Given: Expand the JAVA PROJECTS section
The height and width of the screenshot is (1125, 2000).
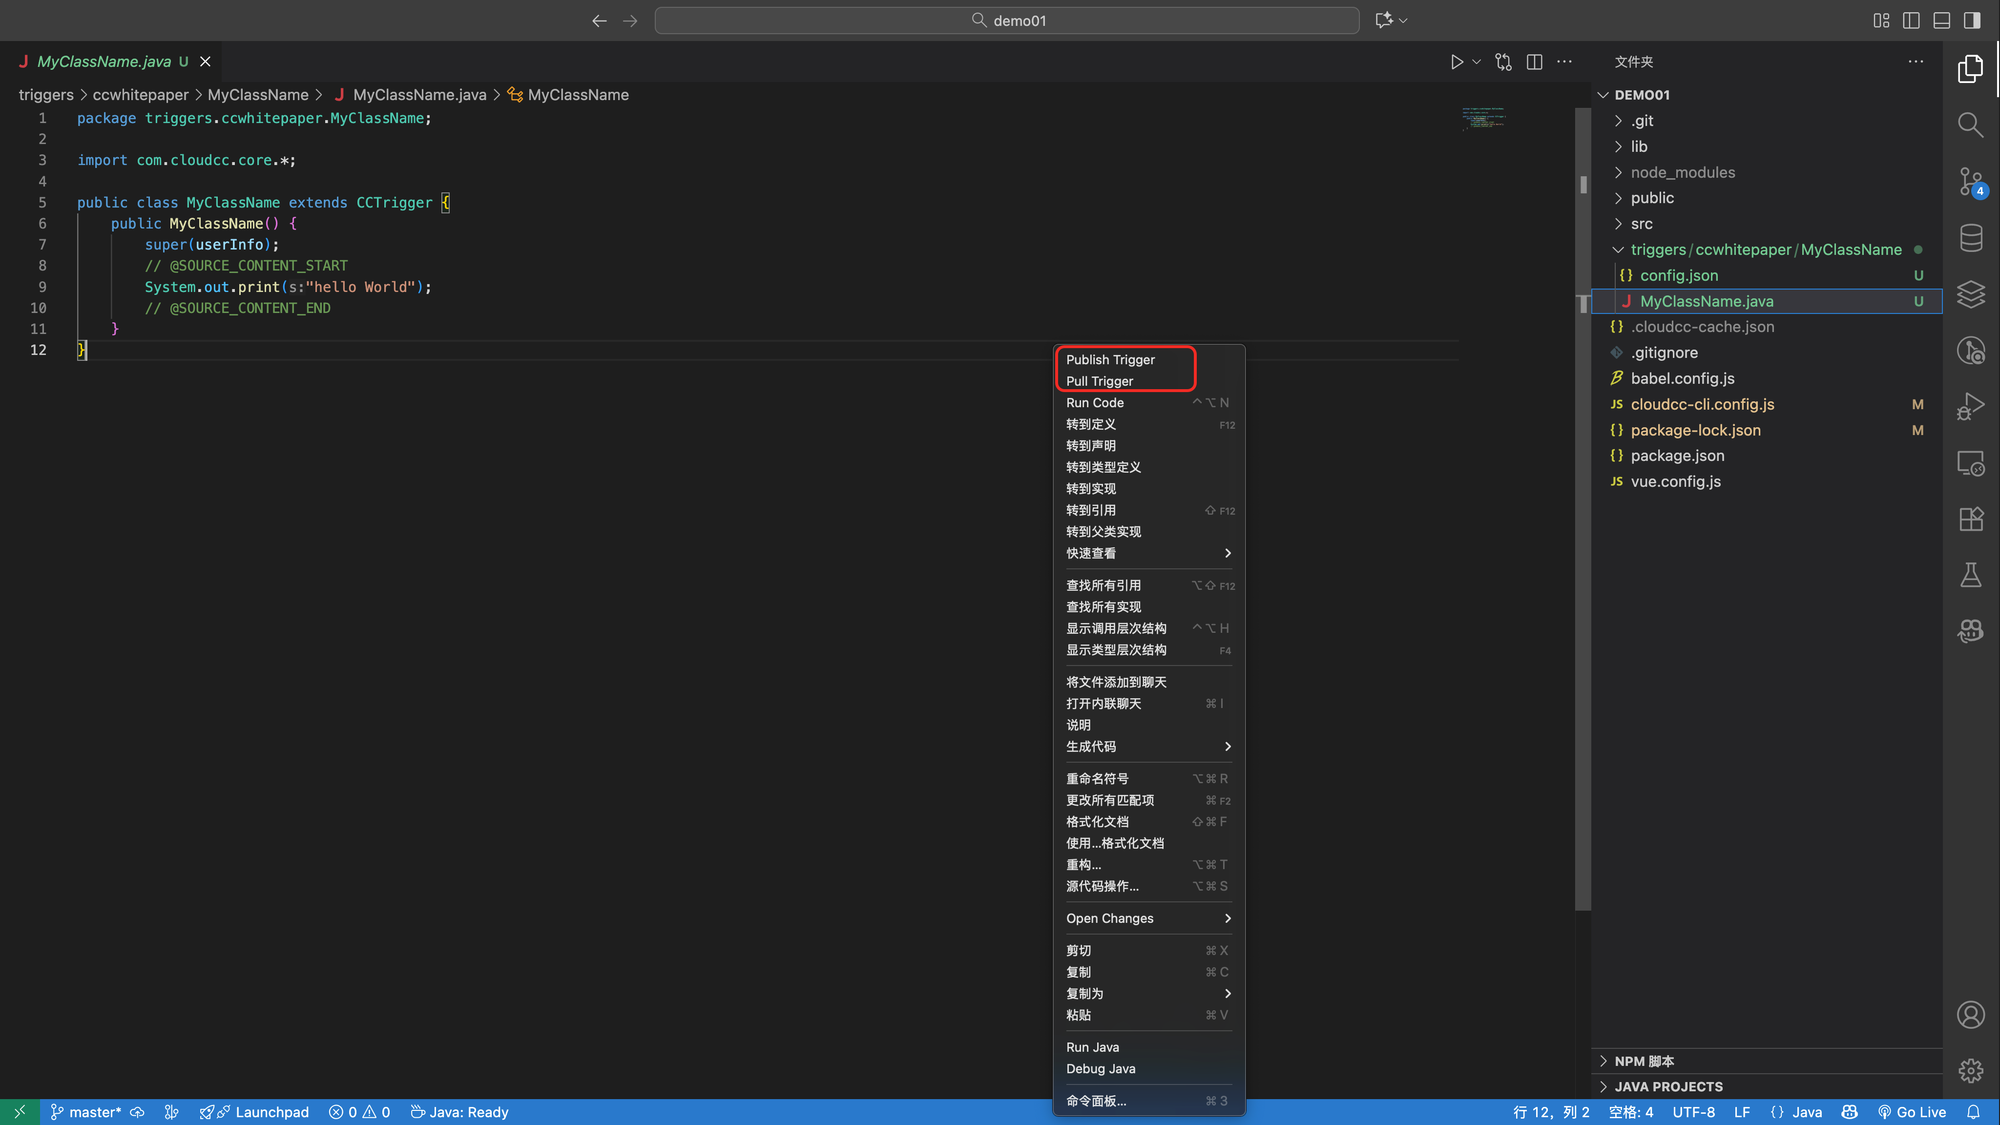Looking at the screenshot, I should click(1668, 1087).
